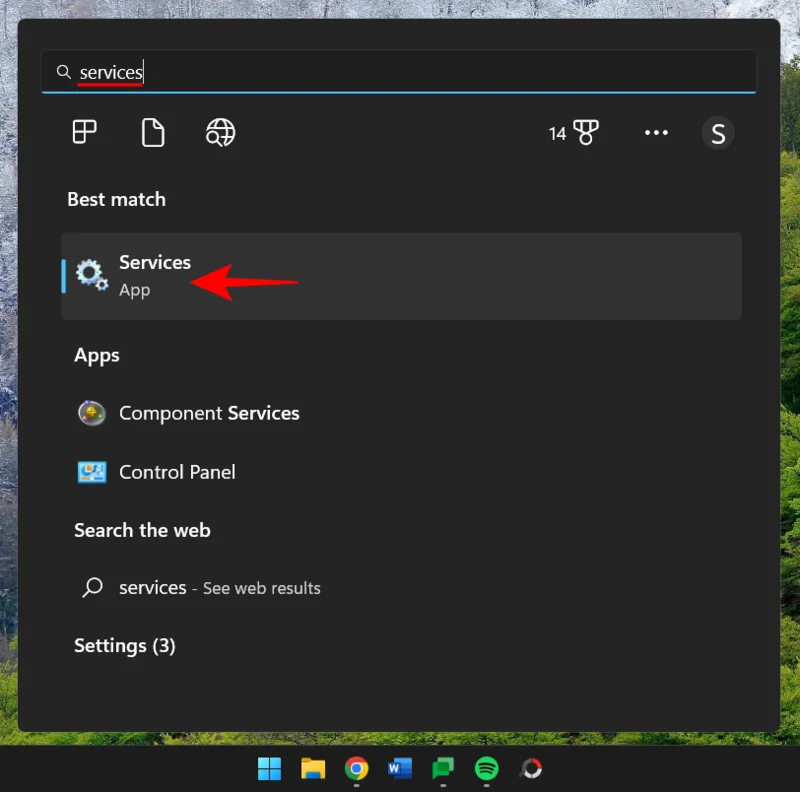The height and width of the screenshot is (792, 800).
Task: Select the 'services' web search entry
Action: pyautogui.click(x=153, y=588)
